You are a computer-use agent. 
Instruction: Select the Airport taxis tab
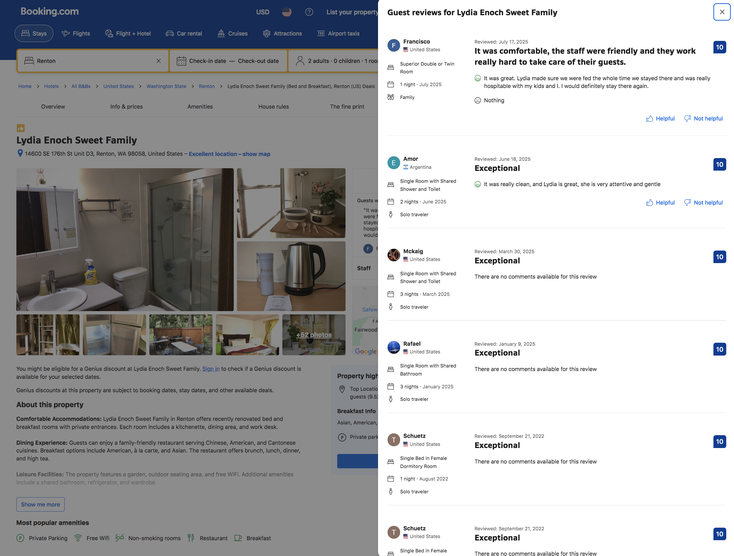click(x=338, y=33)
